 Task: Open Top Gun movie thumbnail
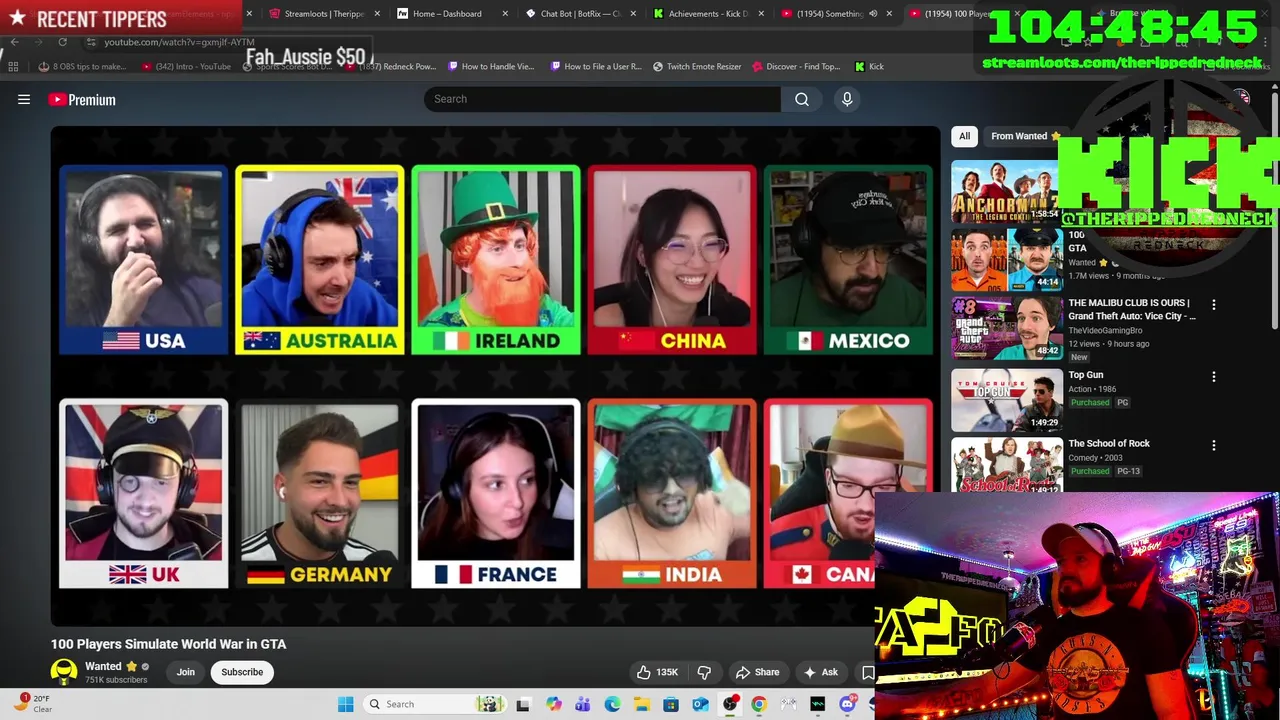pyautogui.click(x=1006, y=400)
